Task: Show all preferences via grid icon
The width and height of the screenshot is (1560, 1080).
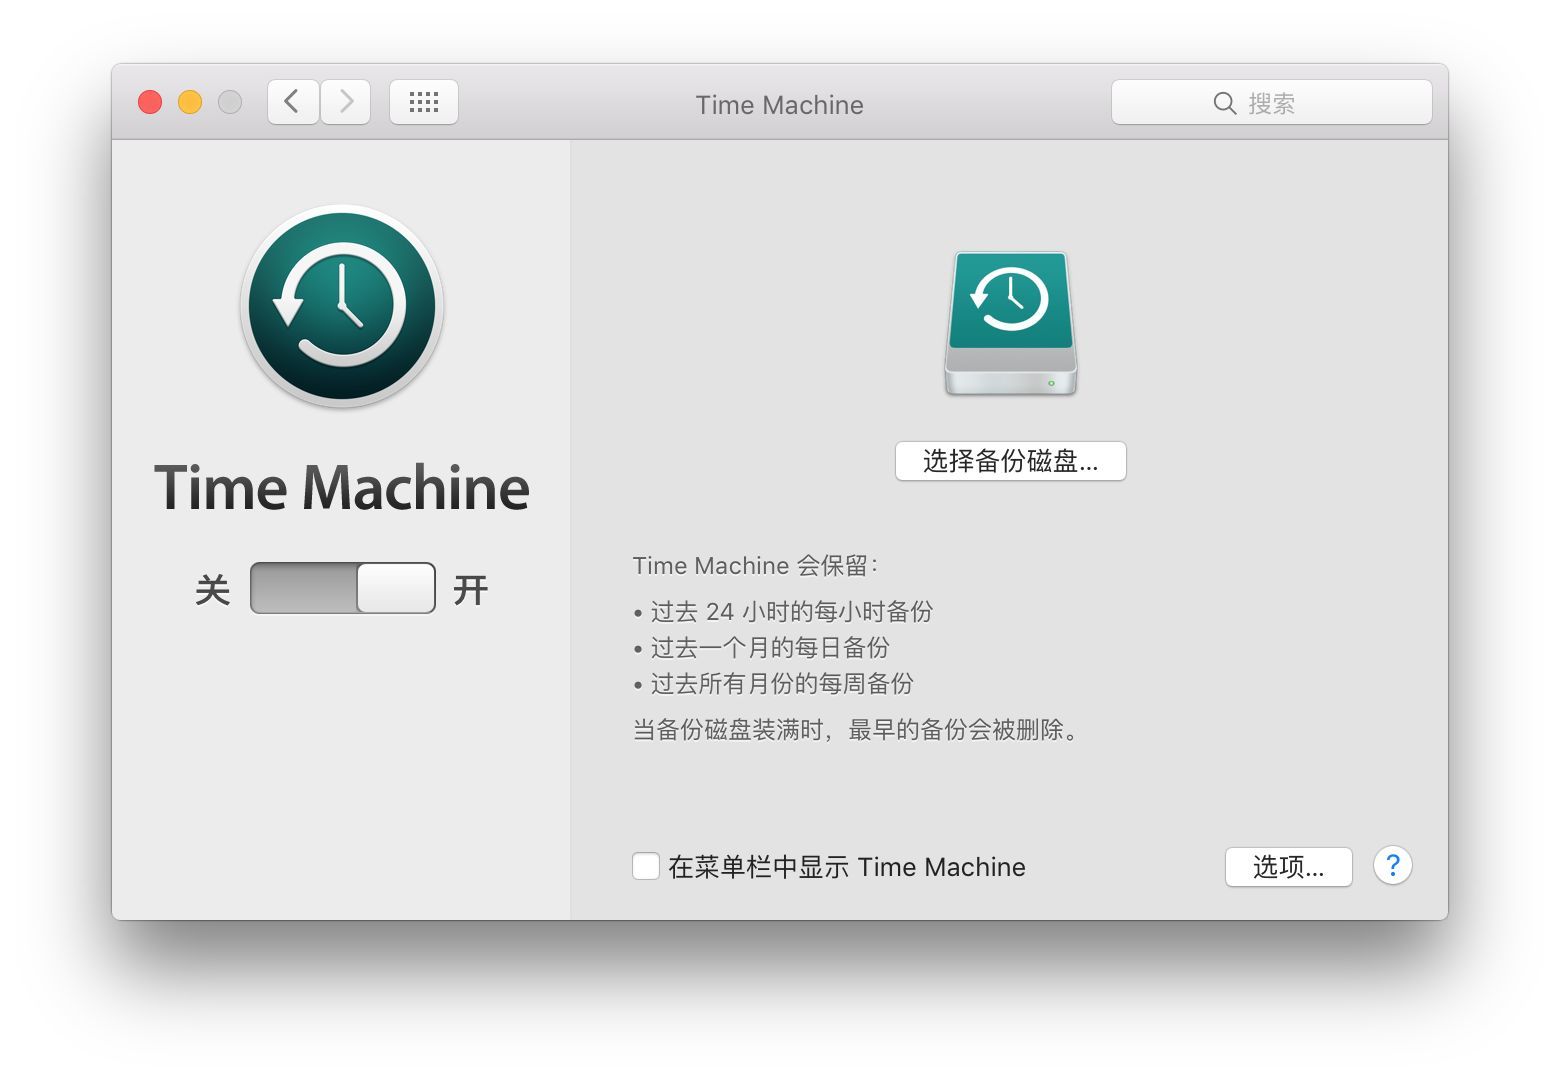Action: 424,102
